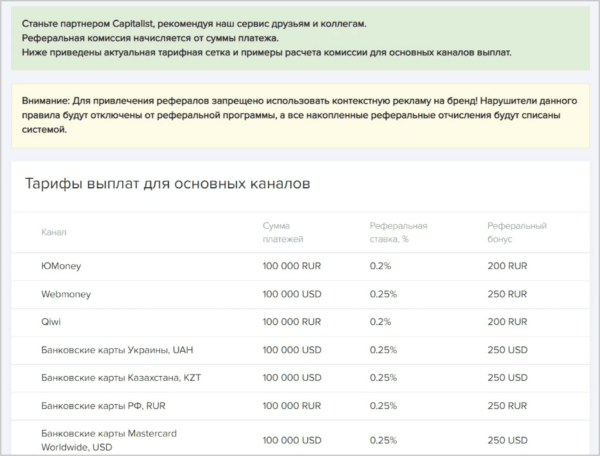The image size is (600, 456).
Task: Click the yellow 'Внимание' warning text
Action: coord(300,116)
